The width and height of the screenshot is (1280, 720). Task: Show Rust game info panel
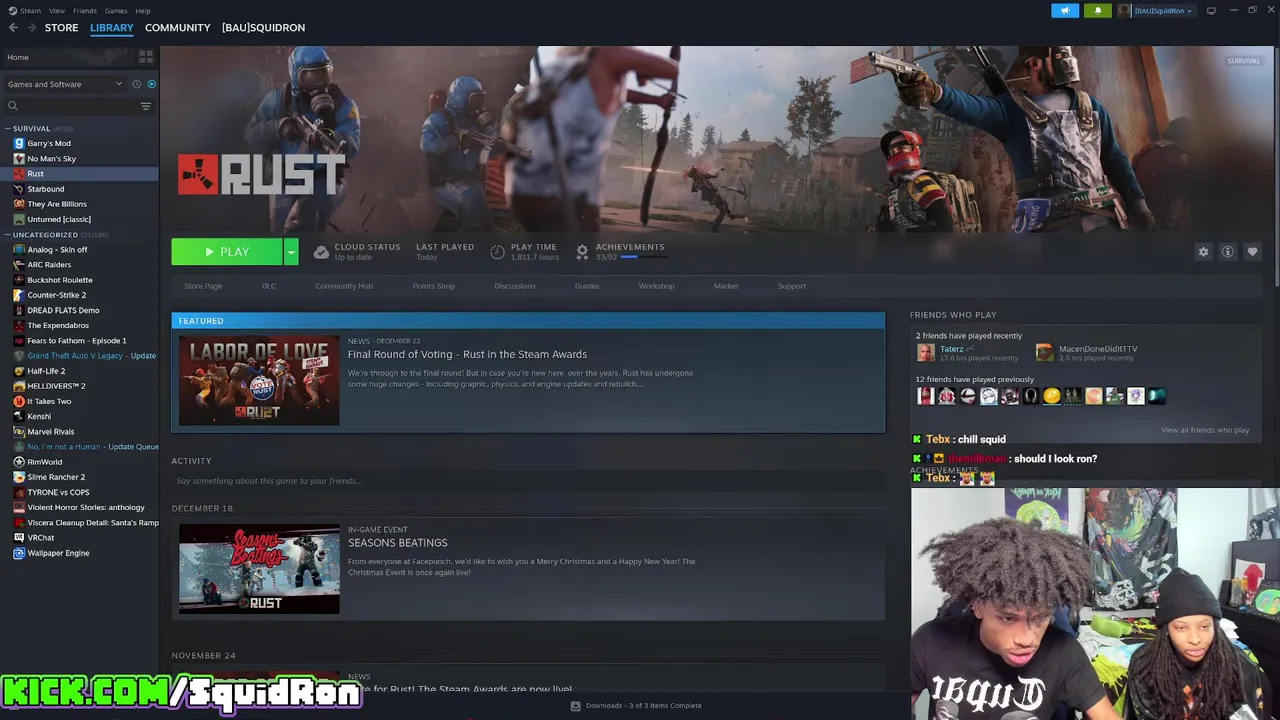(1228, 252)
